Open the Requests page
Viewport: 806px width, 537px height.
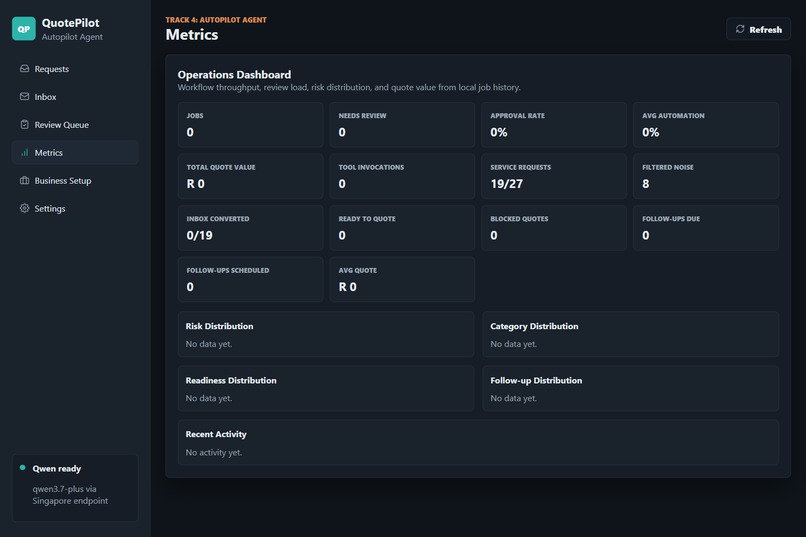(75, 68)
